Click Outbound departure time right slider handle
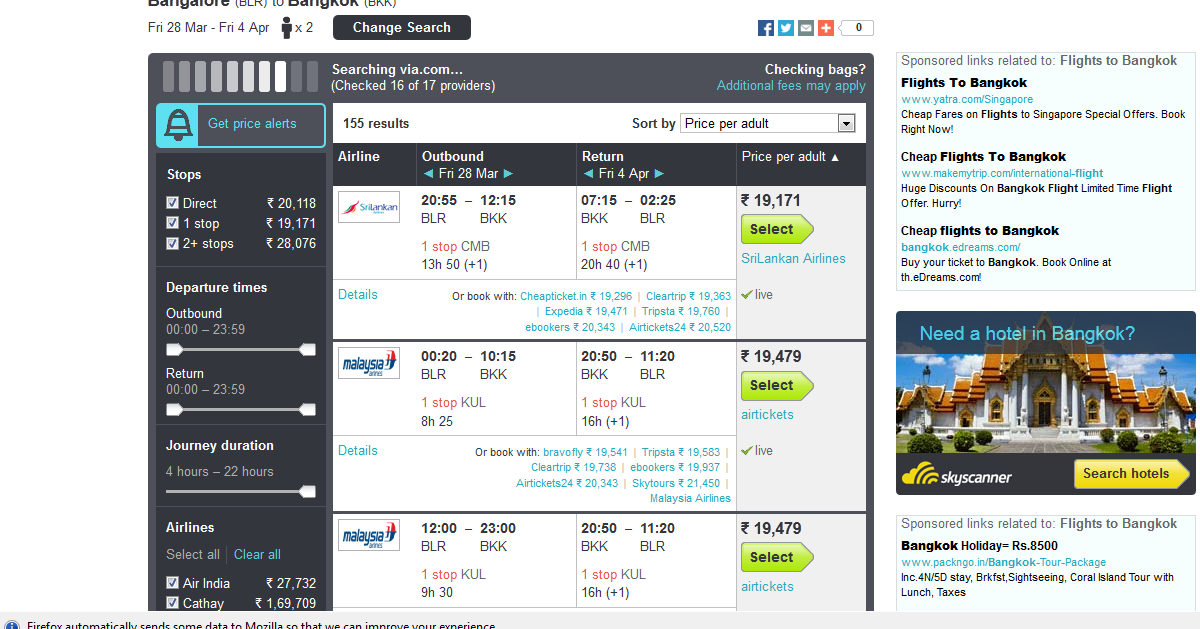1200x629 pixels. [x=308, y=350]
